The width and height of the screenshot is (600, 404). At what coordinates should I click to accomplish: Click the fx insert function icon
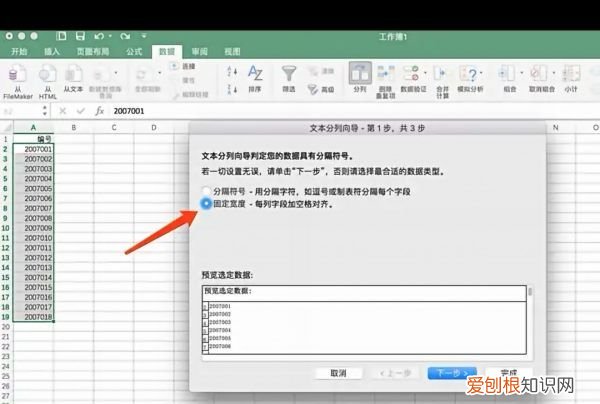(99, 111)
